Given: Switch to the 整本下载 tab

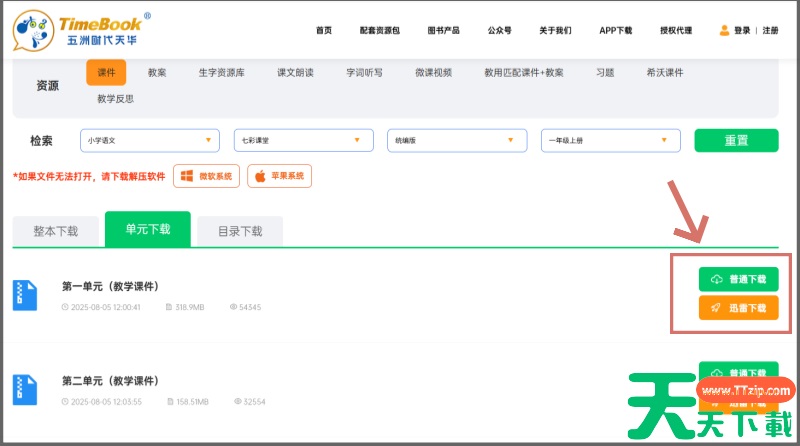Looking at the screenshot, I should 56,231.
